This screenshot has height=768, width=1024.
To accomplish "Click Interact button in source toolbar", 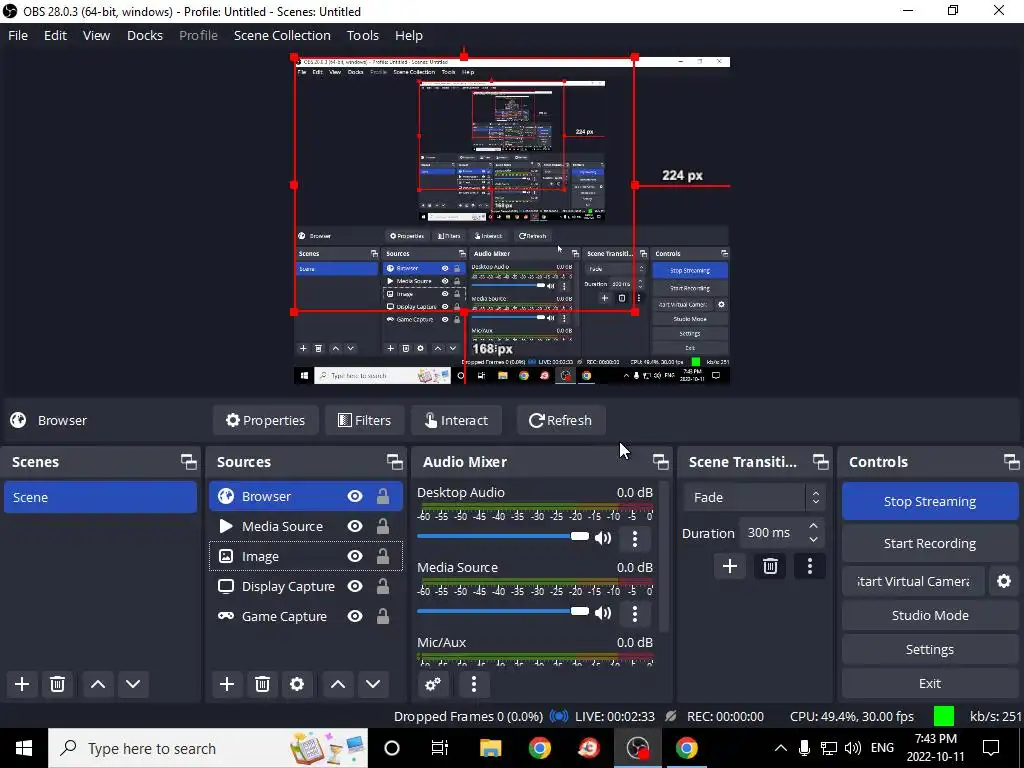I will [x=456, y=421].
